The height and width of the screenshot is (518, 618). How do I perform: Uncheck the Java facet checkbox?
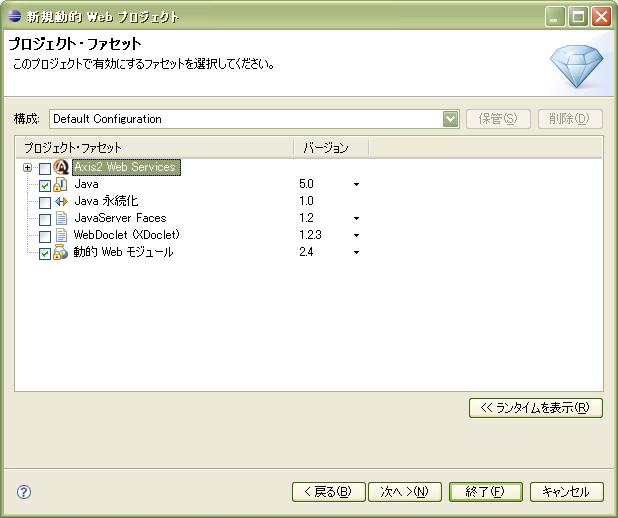point(44,186)
